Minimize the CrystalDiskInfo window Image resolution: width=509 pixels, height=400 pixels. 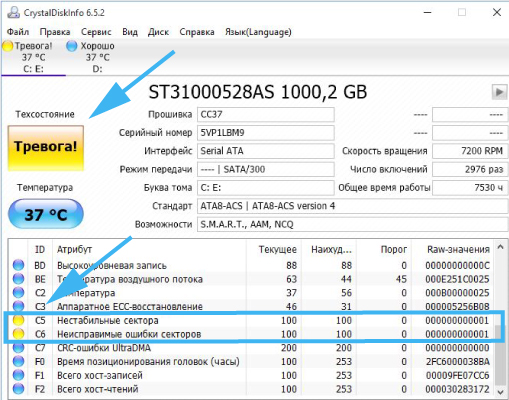(428, 12)
